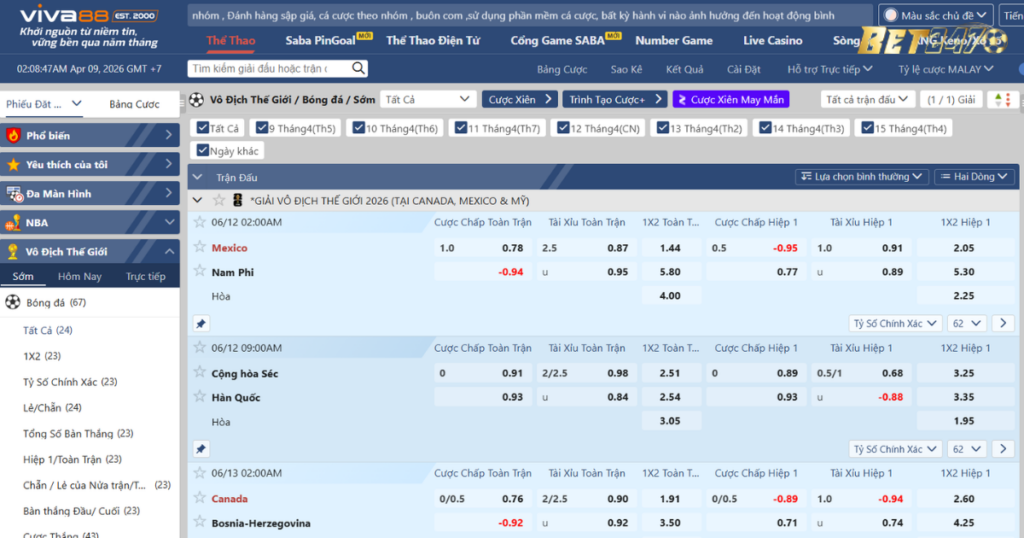The image size is (1024, 538).
Task: Click the odds sort arrows icon
Action: (998, 100)
